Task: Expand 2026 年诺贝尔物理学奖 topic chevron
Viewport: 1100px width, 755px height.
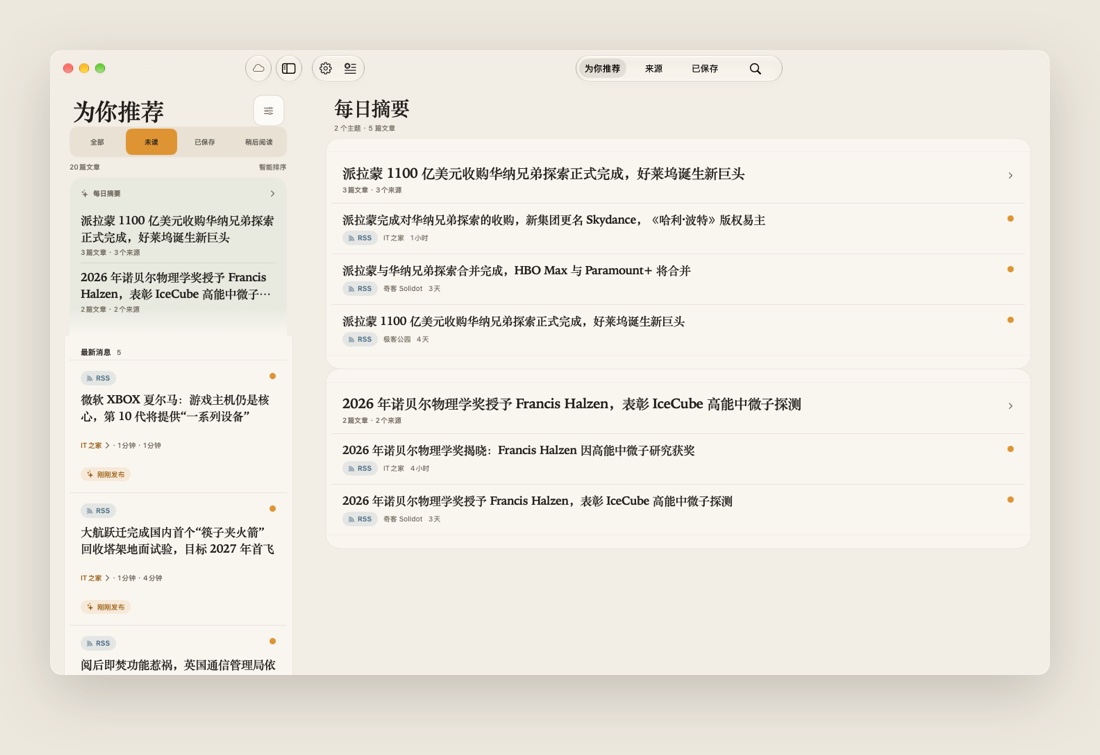Action: point(1010,406)
